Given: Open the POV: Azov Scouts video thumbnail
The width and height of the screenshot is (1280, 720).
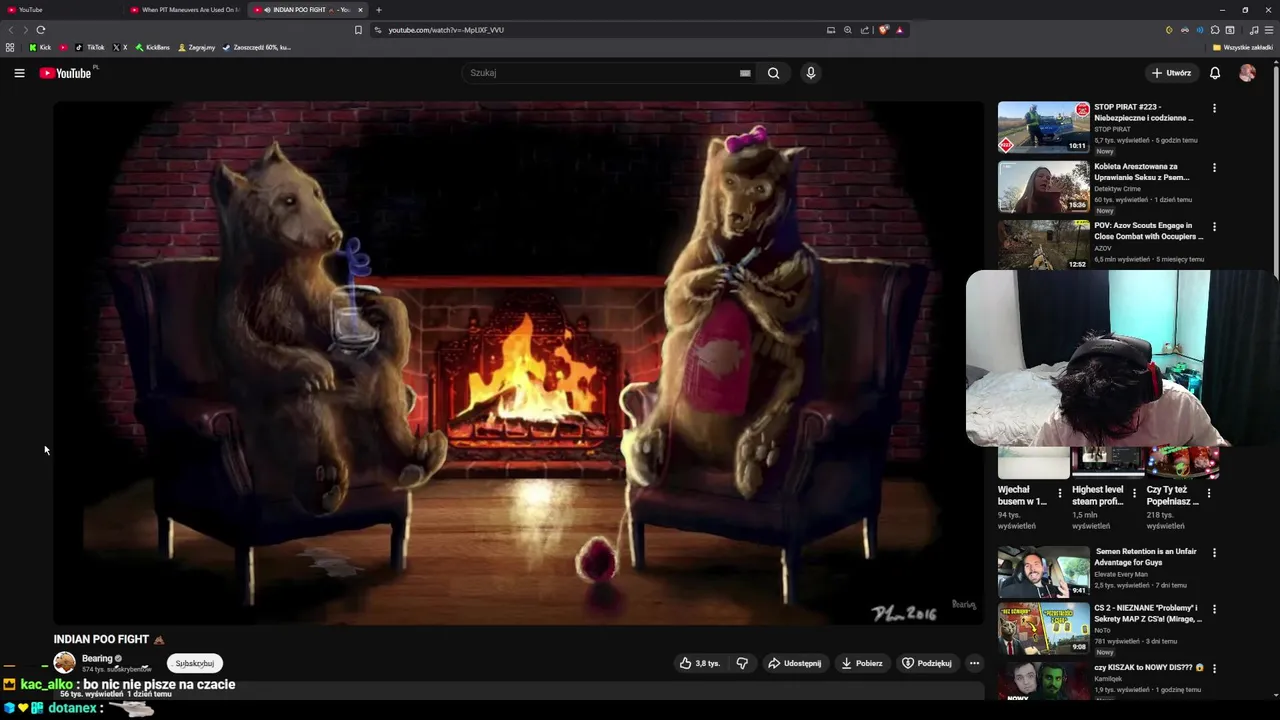Looking at the screenshot, I should 1044,246.
